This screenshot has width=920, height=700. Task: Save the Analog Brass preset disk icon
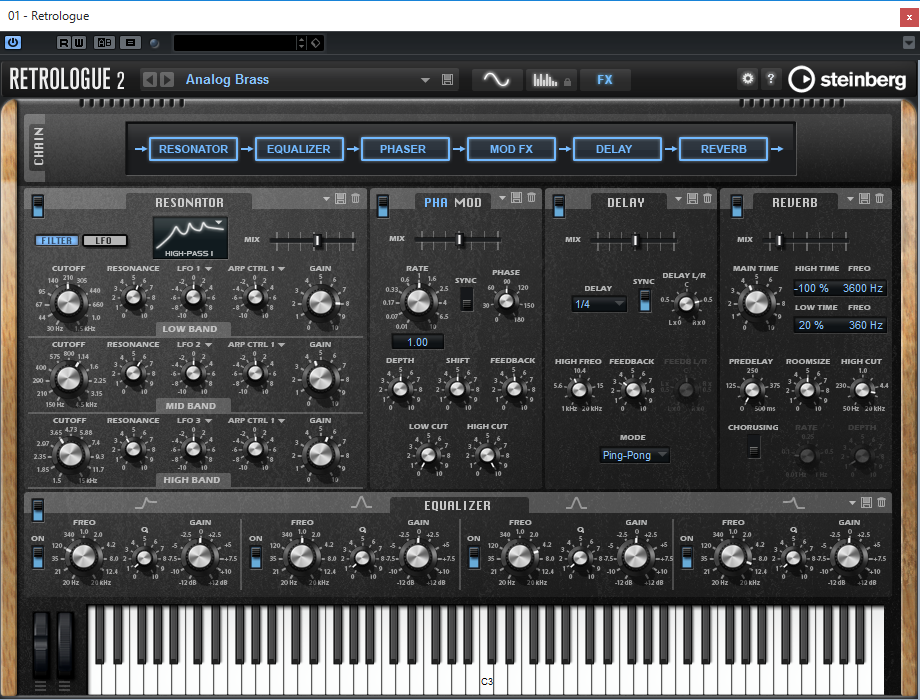coord(447,80)
